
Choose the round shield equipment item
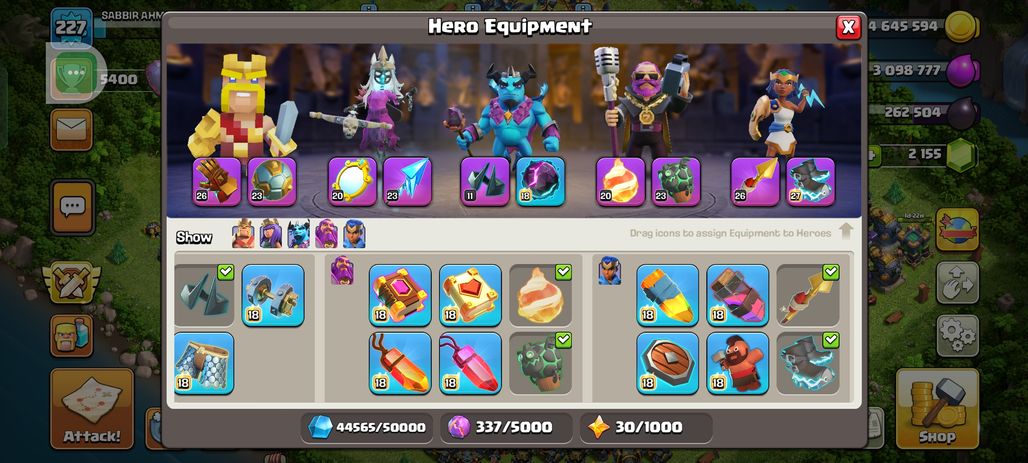[x=667, y=363]
